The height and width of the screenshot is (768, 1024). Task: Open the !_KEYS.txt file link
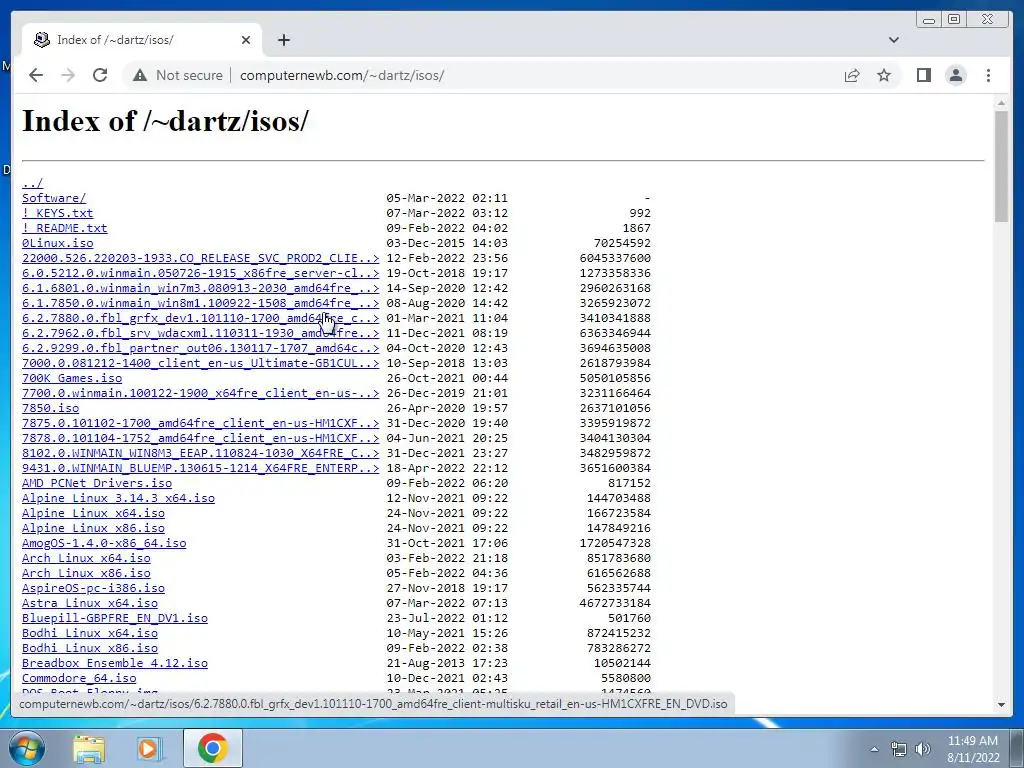pos(57,213)
